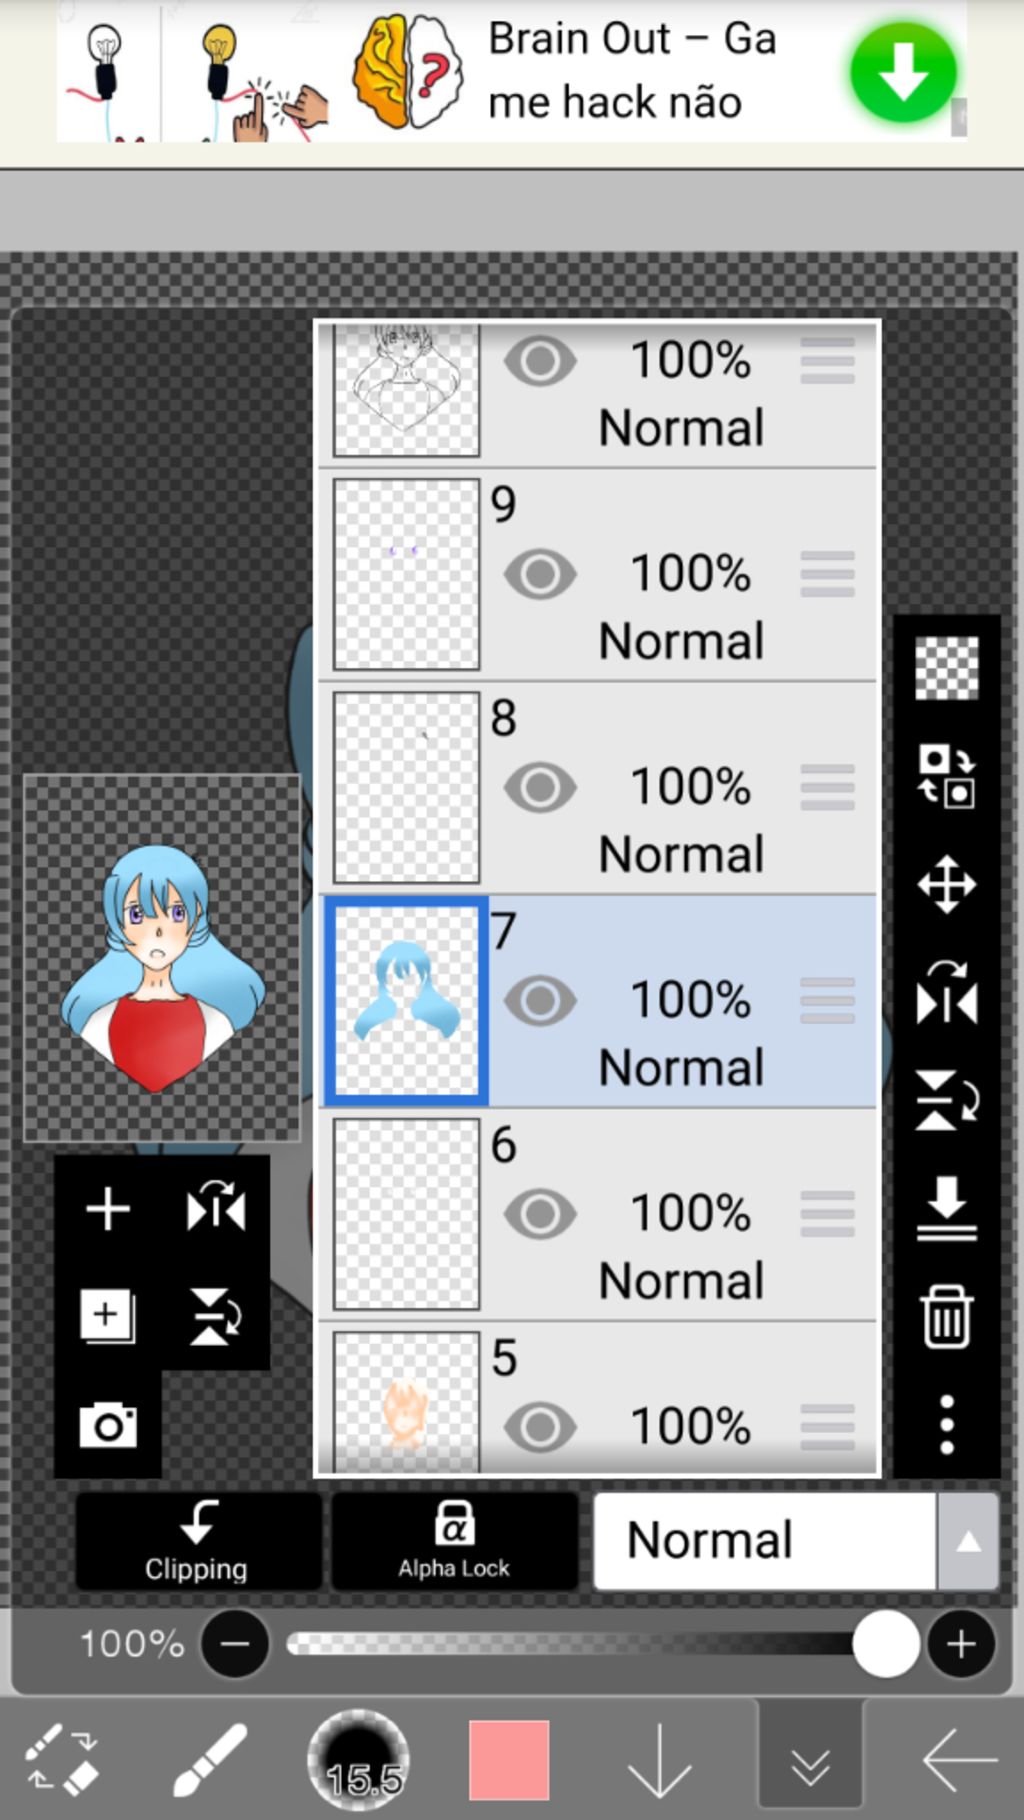
Task: Open brush size 15.5 settings
Action: (358, 1759)
